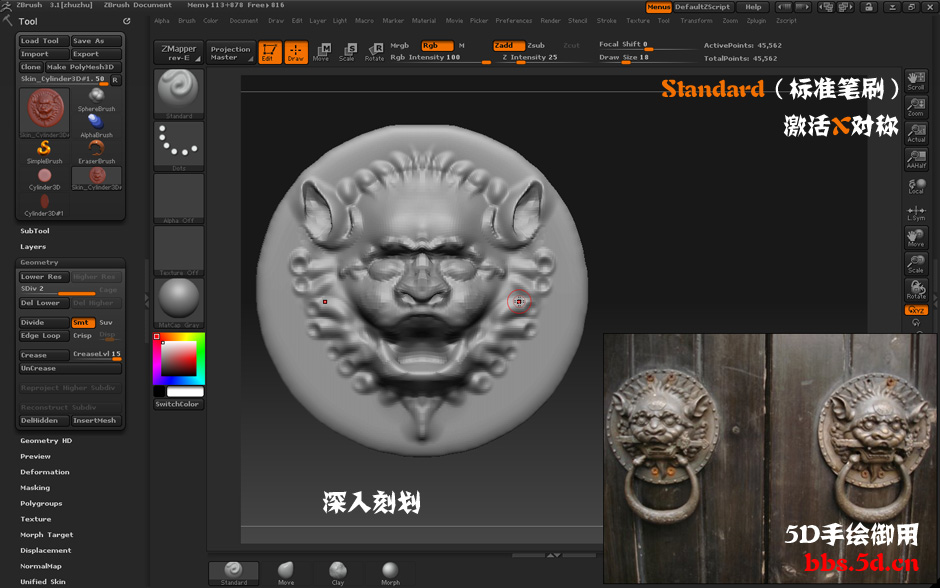Pick a color in the color picker square

(x=179, y=358)
